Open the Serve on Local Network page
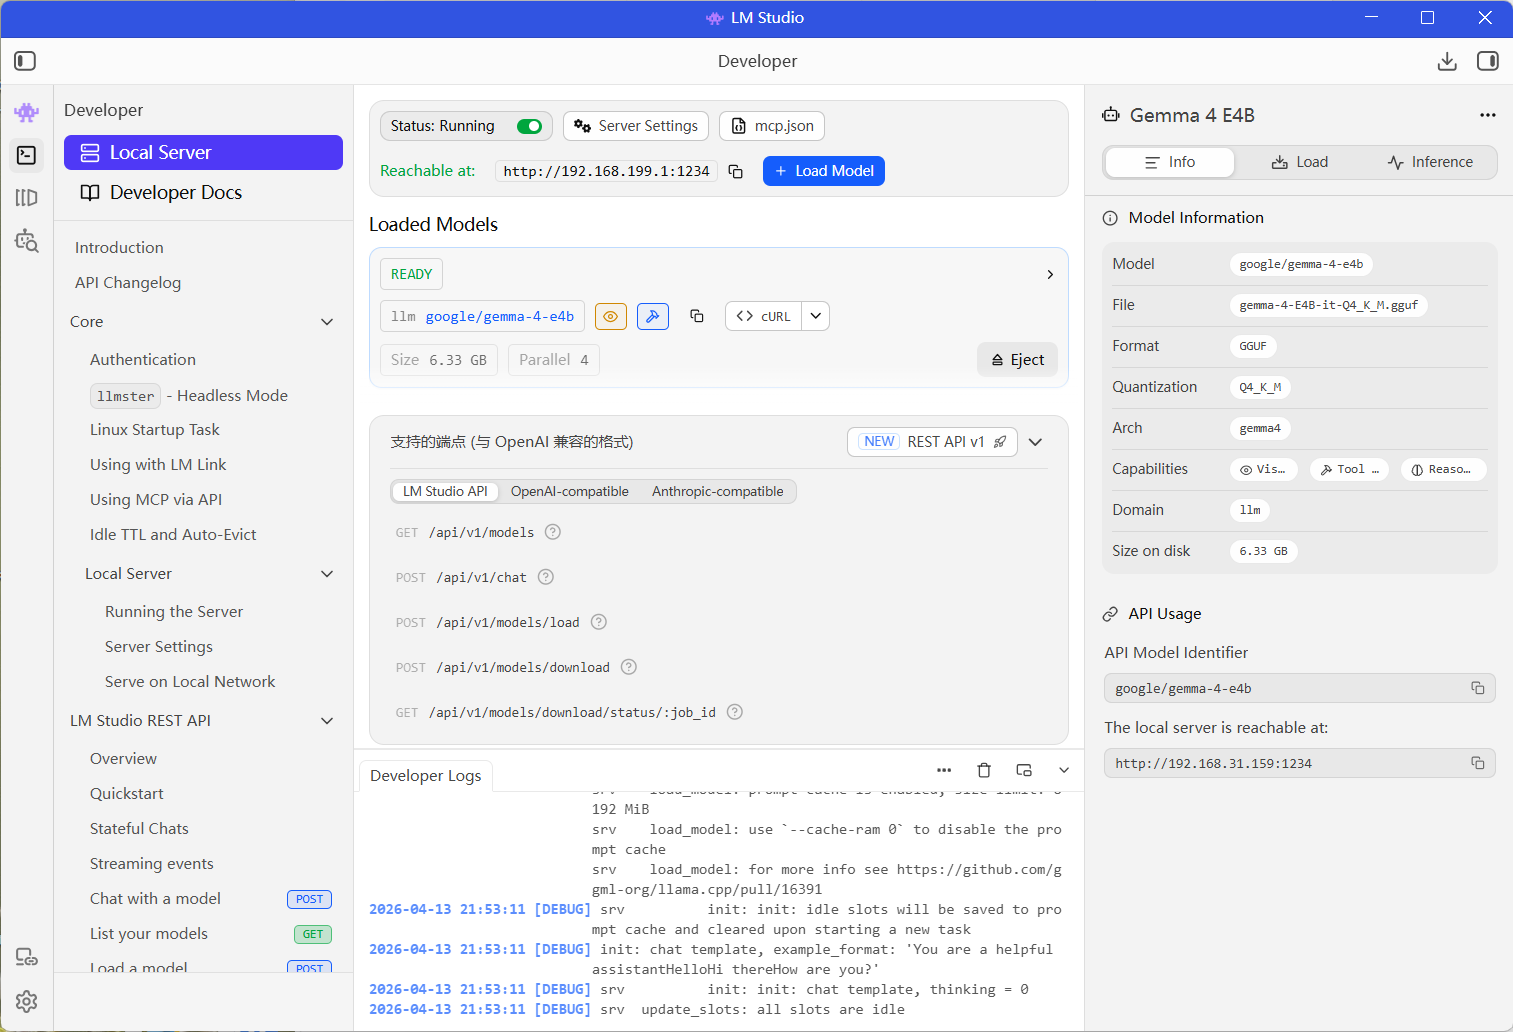This screenshot has height=1032, width=1513. coord(190,682)
